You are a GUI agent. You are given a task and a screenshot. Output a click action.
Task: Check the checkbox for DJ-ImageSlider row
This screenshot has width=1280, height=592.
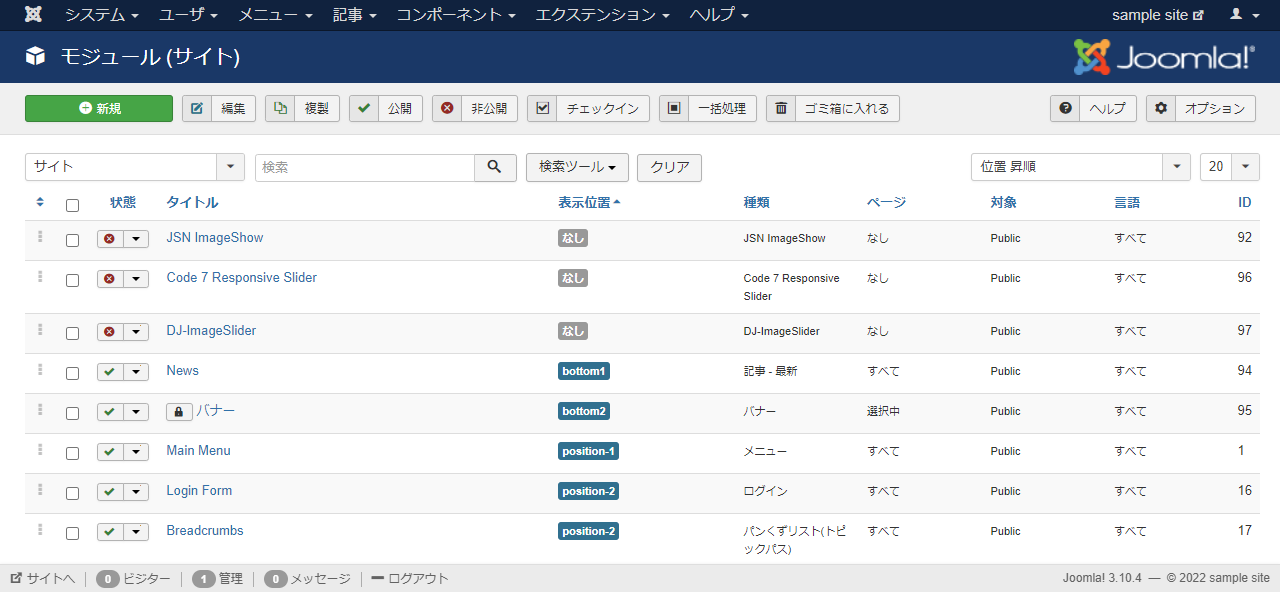pos(72,333)
